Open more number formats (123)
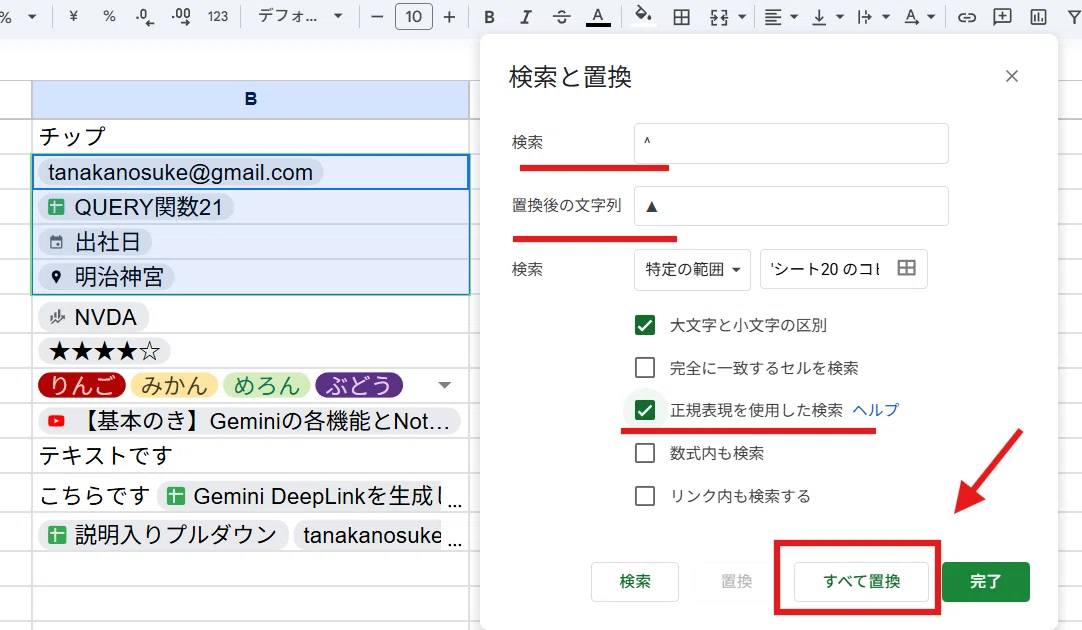This screenshot has width=1082, height=630. (217, 16)
